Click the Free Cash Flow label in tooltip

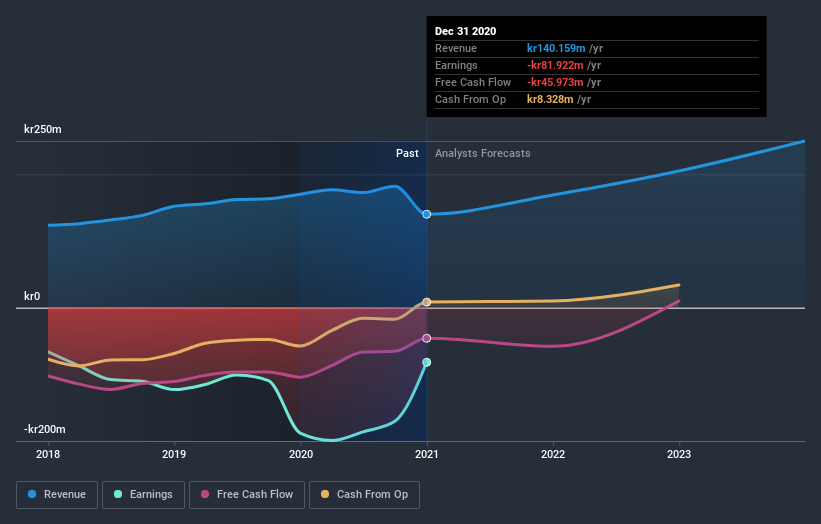tap(473, 82)
